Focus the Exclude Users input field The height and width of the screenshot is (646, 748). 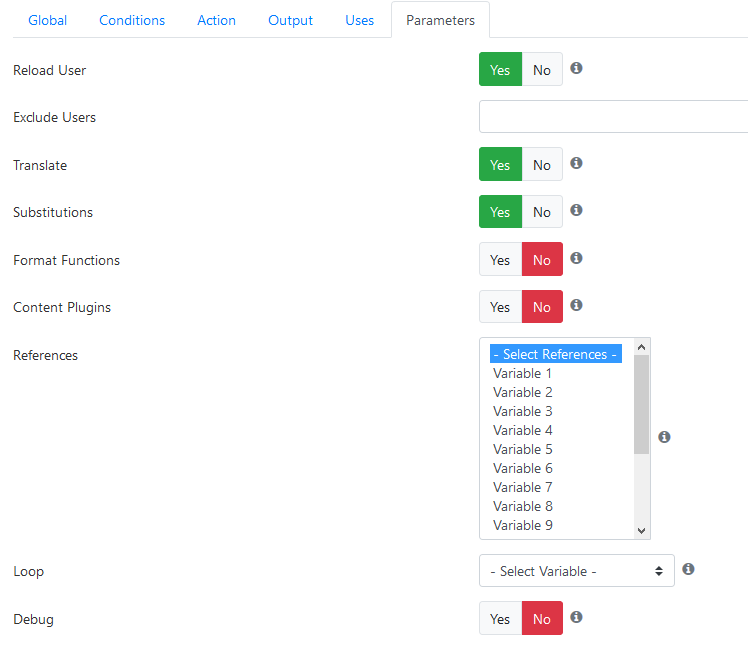click(x=613, y=116)
